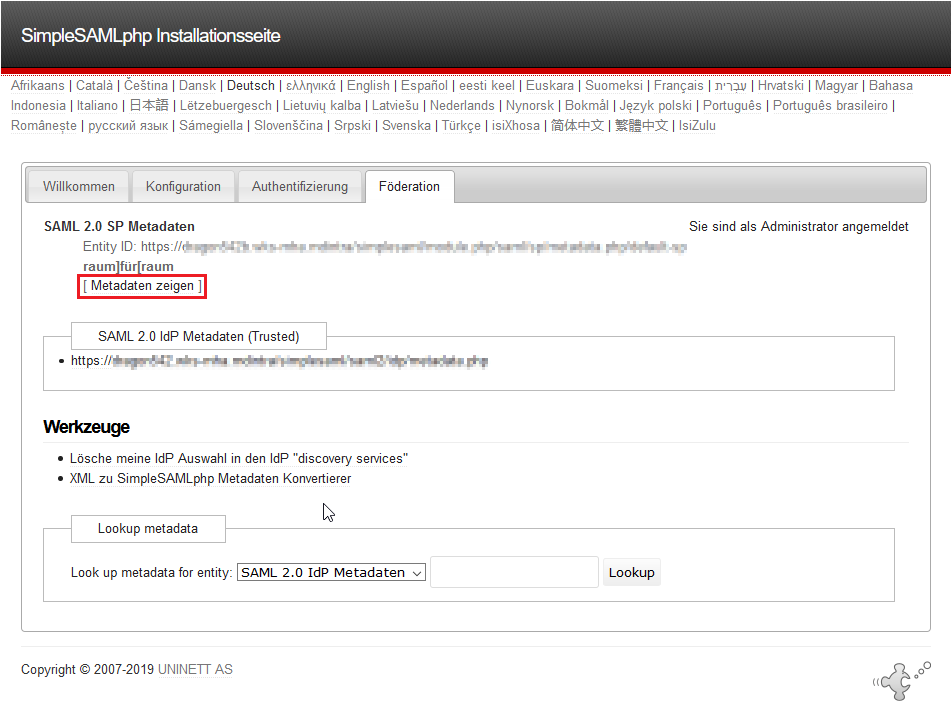Screen dimensions: 952x702
Task: Click the Werkzeuge heading
Action: click(x=86, y=427)
